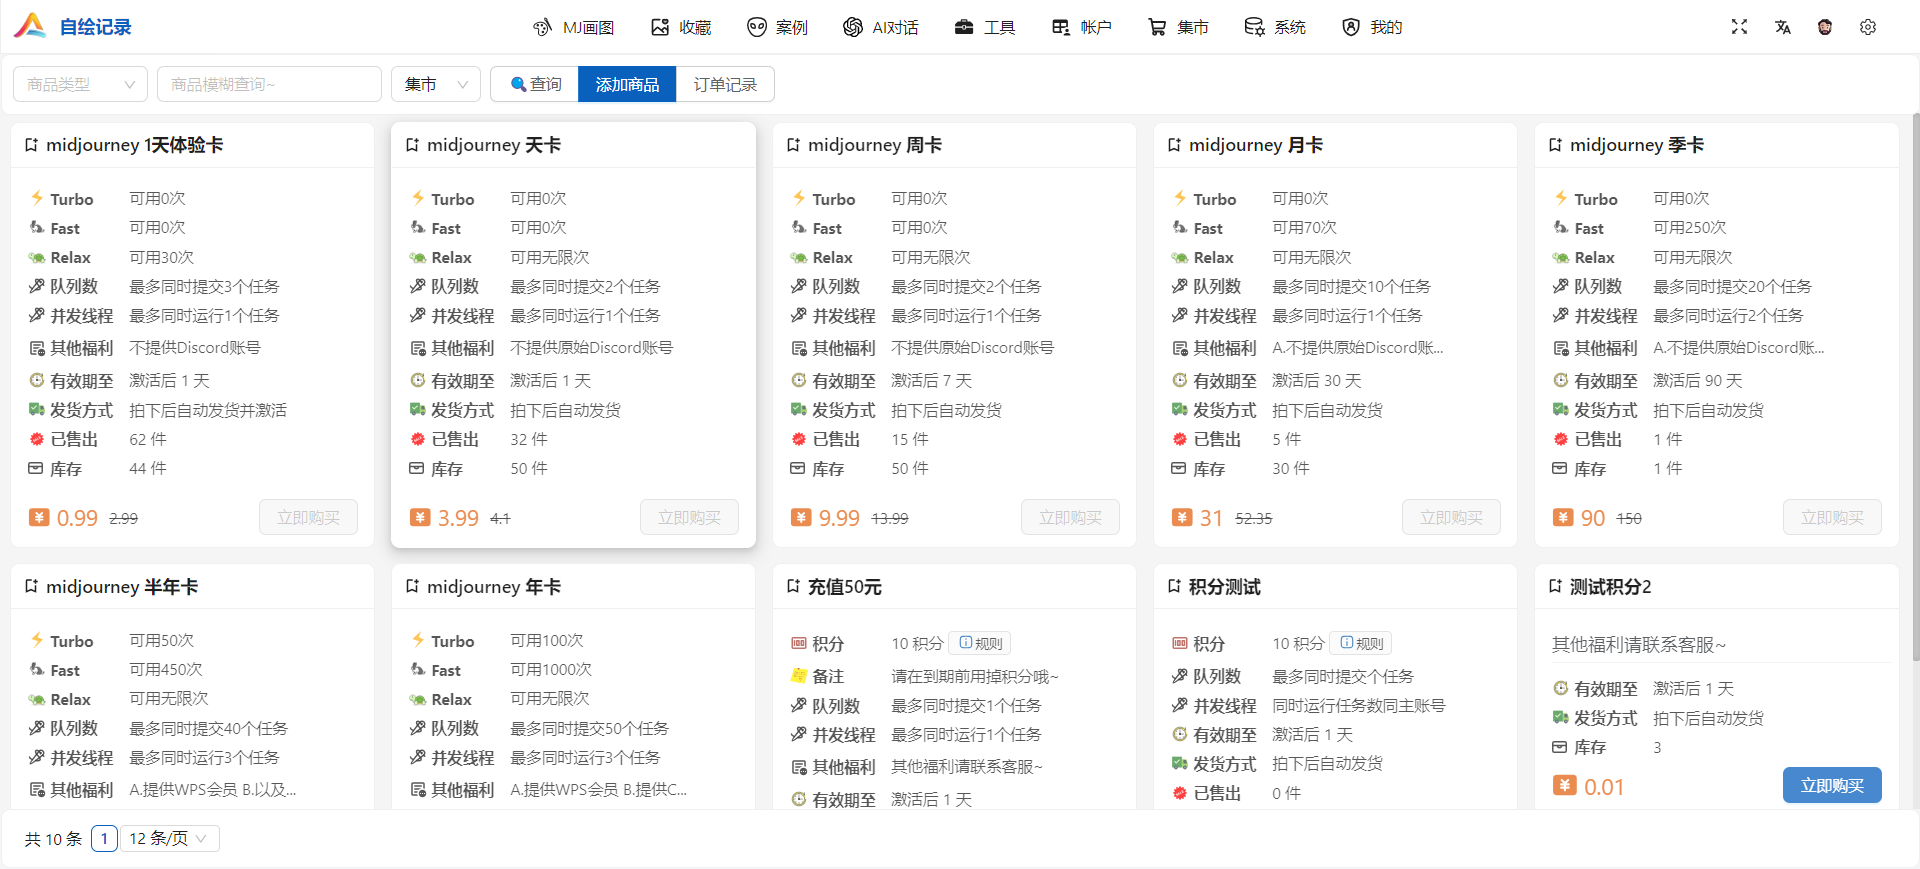Click the 查询 search button
Viewport: 1920px width, 869px height.
tap(535, 84)
